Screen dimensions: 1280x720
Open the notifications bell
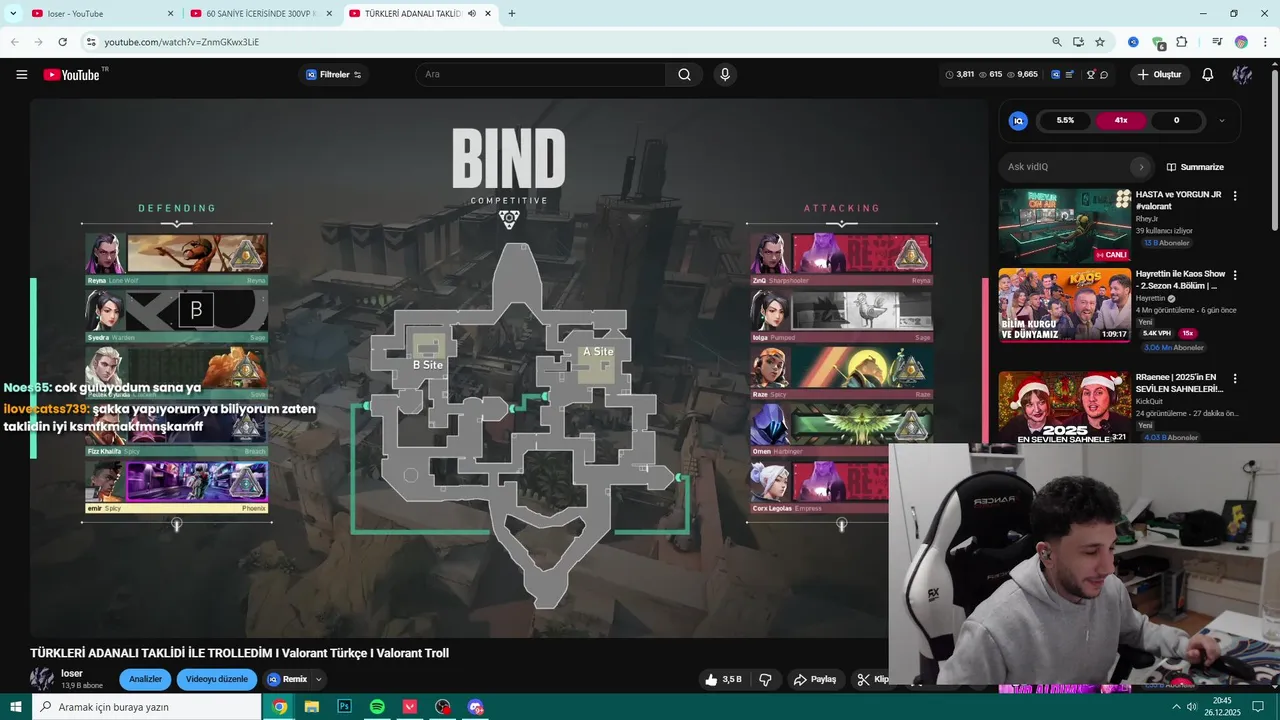click(1207, 75)
